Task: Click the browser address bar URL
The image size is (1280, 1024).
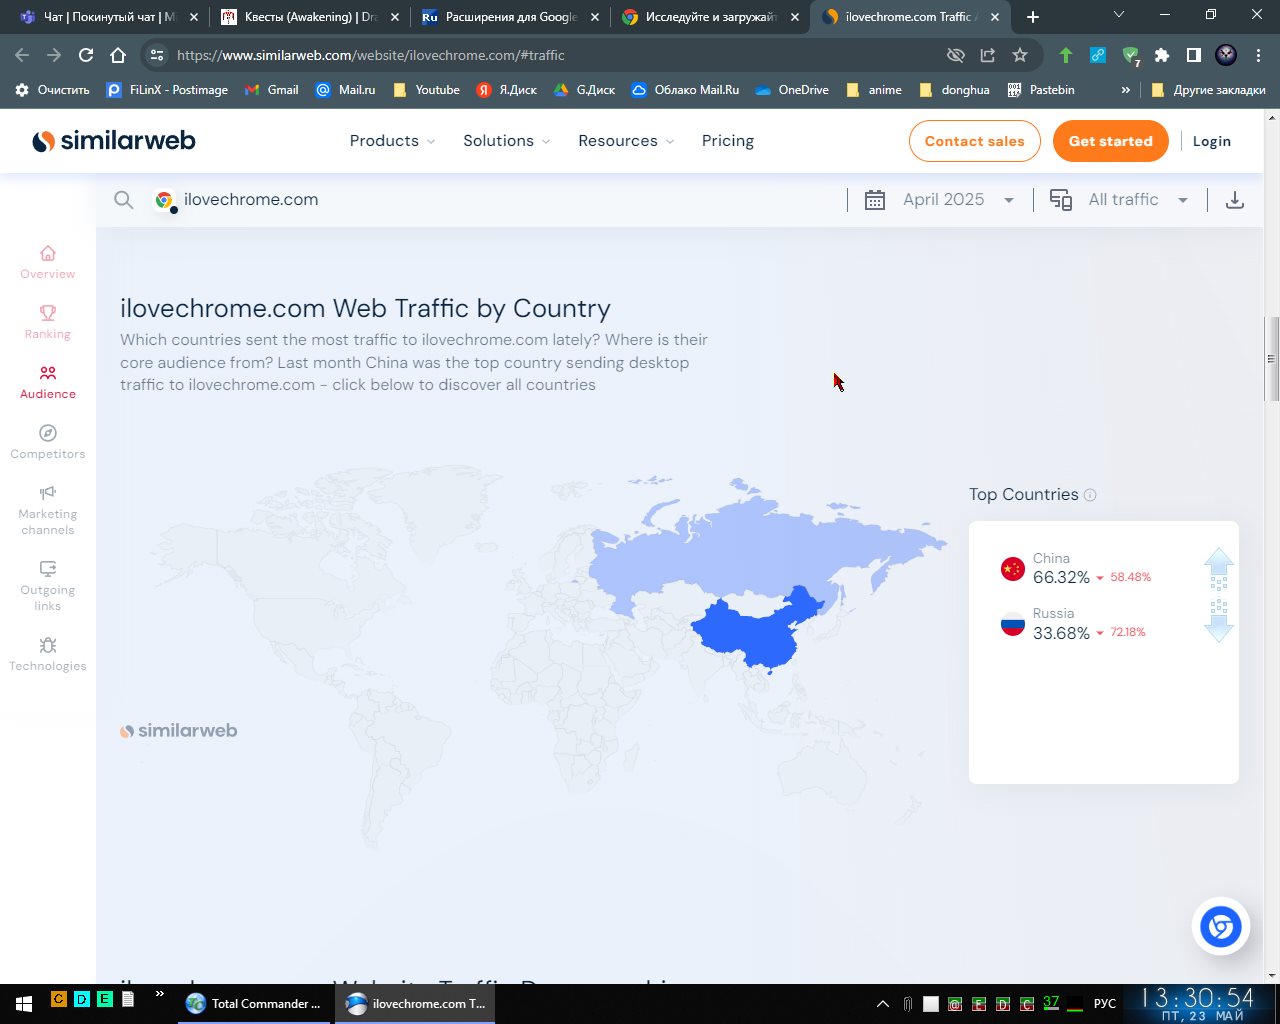Action: 371,55
